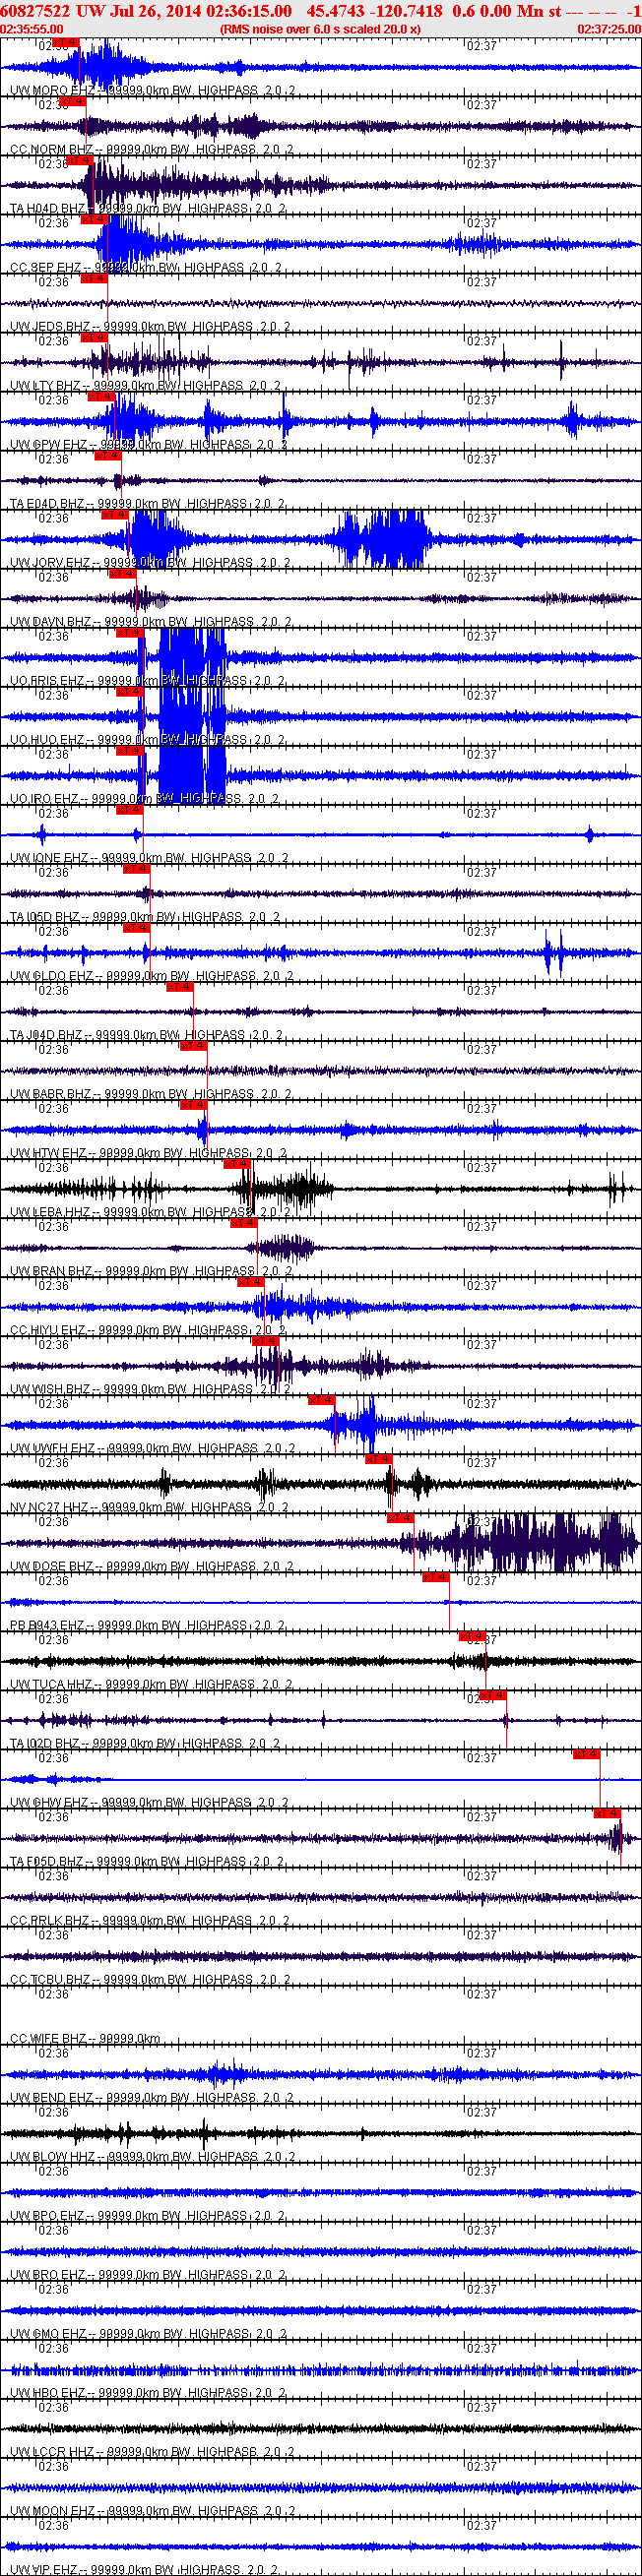Select the UW GLDO EHZ station label
The height and width of the screenshot is (2576, 642).
pyautogui.click(x=151, y=976)
